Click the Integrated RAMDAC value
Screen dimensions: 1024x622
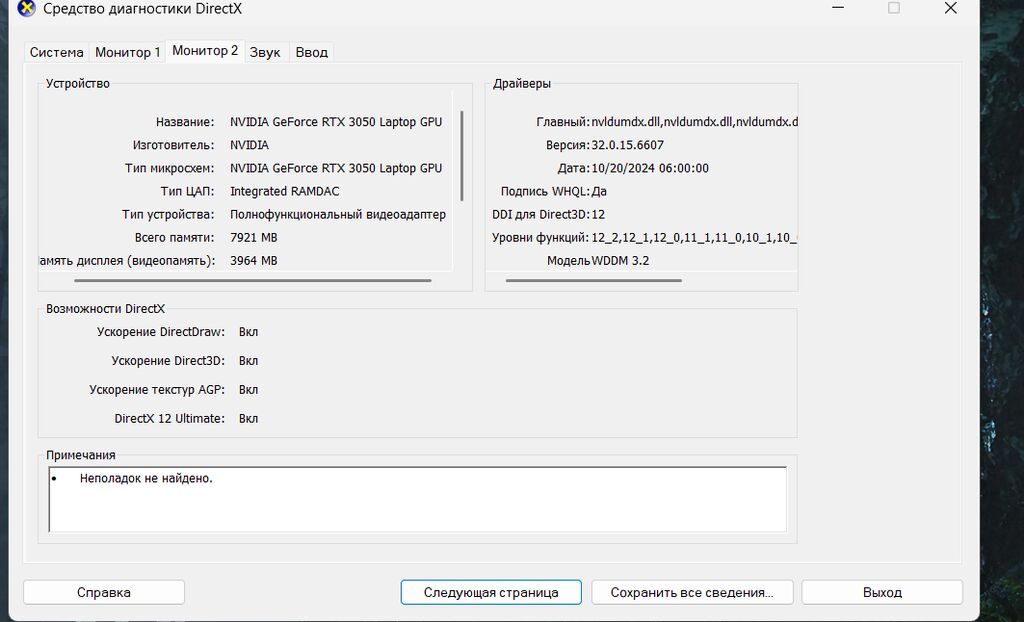point(285,191)
